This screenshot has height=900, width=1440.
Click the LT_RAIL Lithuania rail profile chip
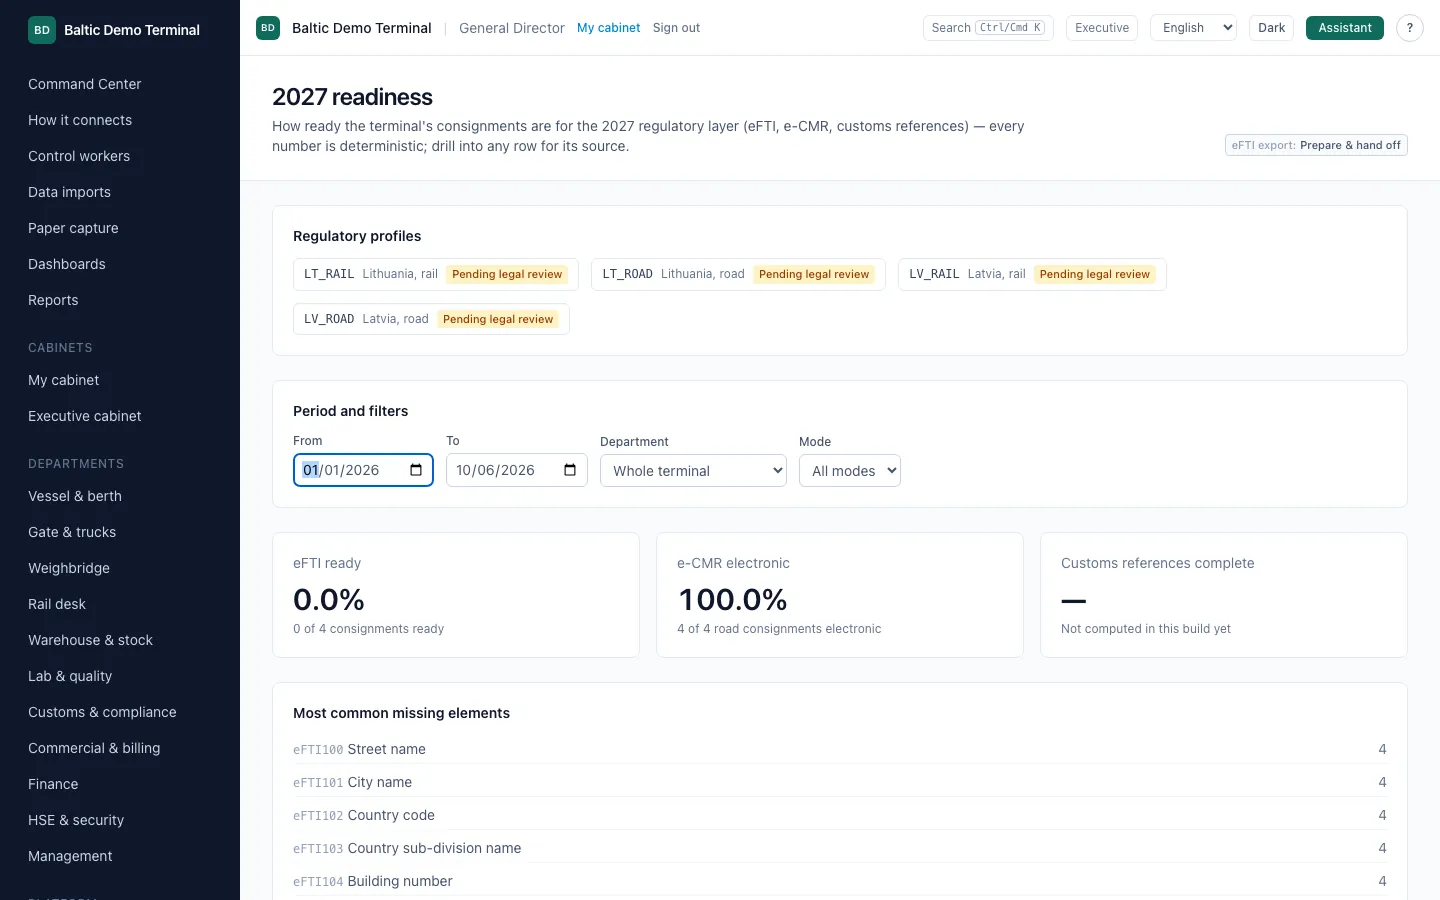(x=436, y=274)
